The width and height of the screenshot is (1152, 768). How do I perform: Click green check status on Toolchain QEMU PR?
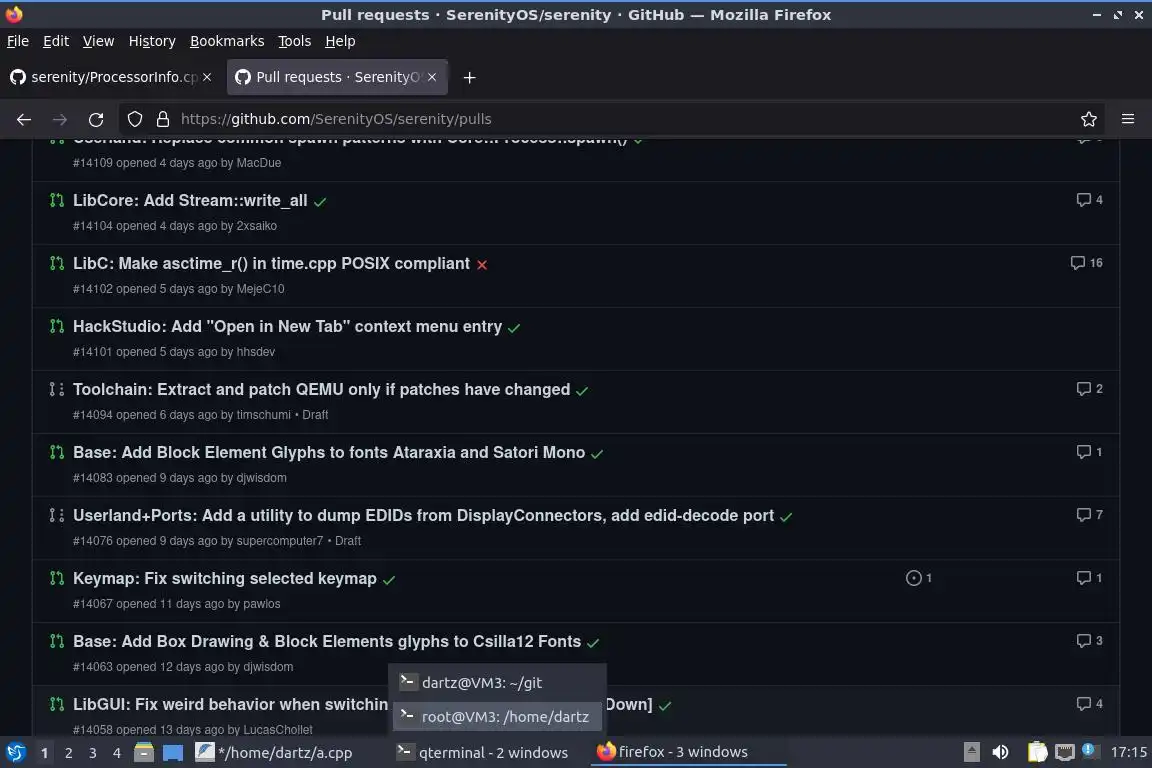(x=582, y=391)
